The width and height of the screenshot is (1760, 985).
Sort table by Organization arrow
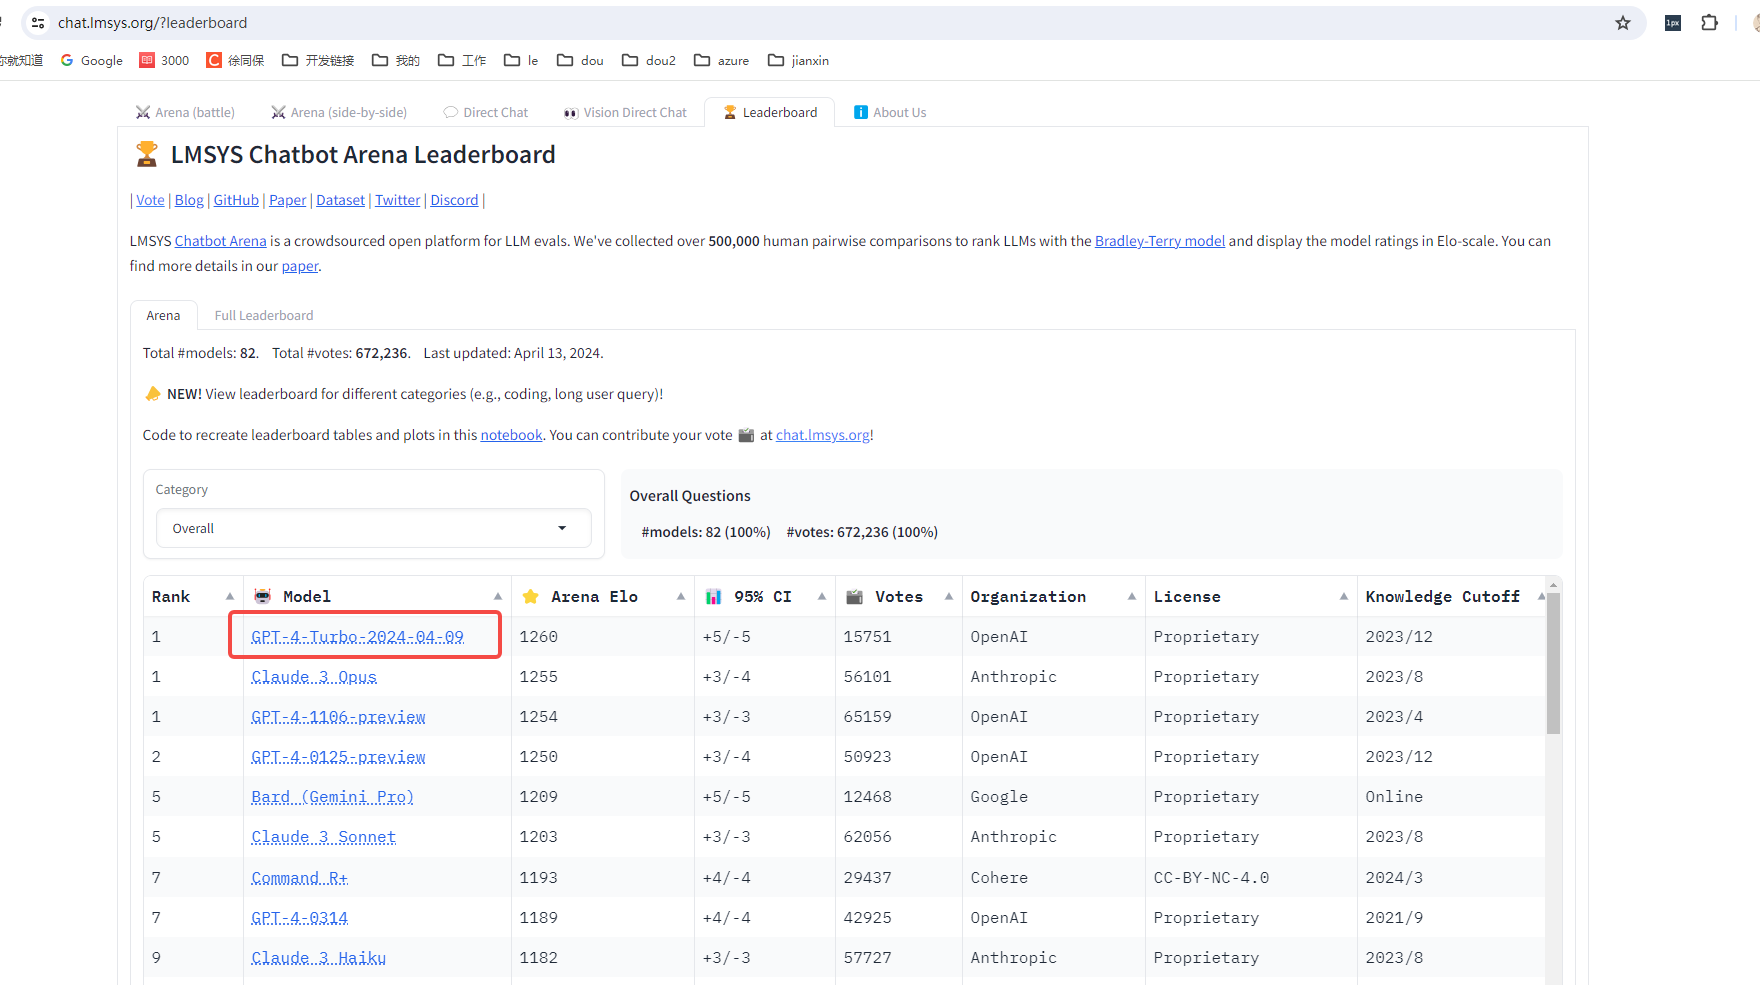[x=1132, y=597]
